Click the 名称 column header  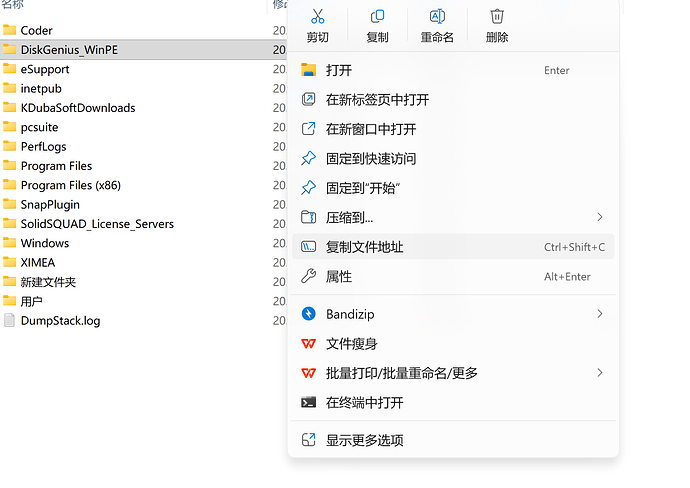12,4
